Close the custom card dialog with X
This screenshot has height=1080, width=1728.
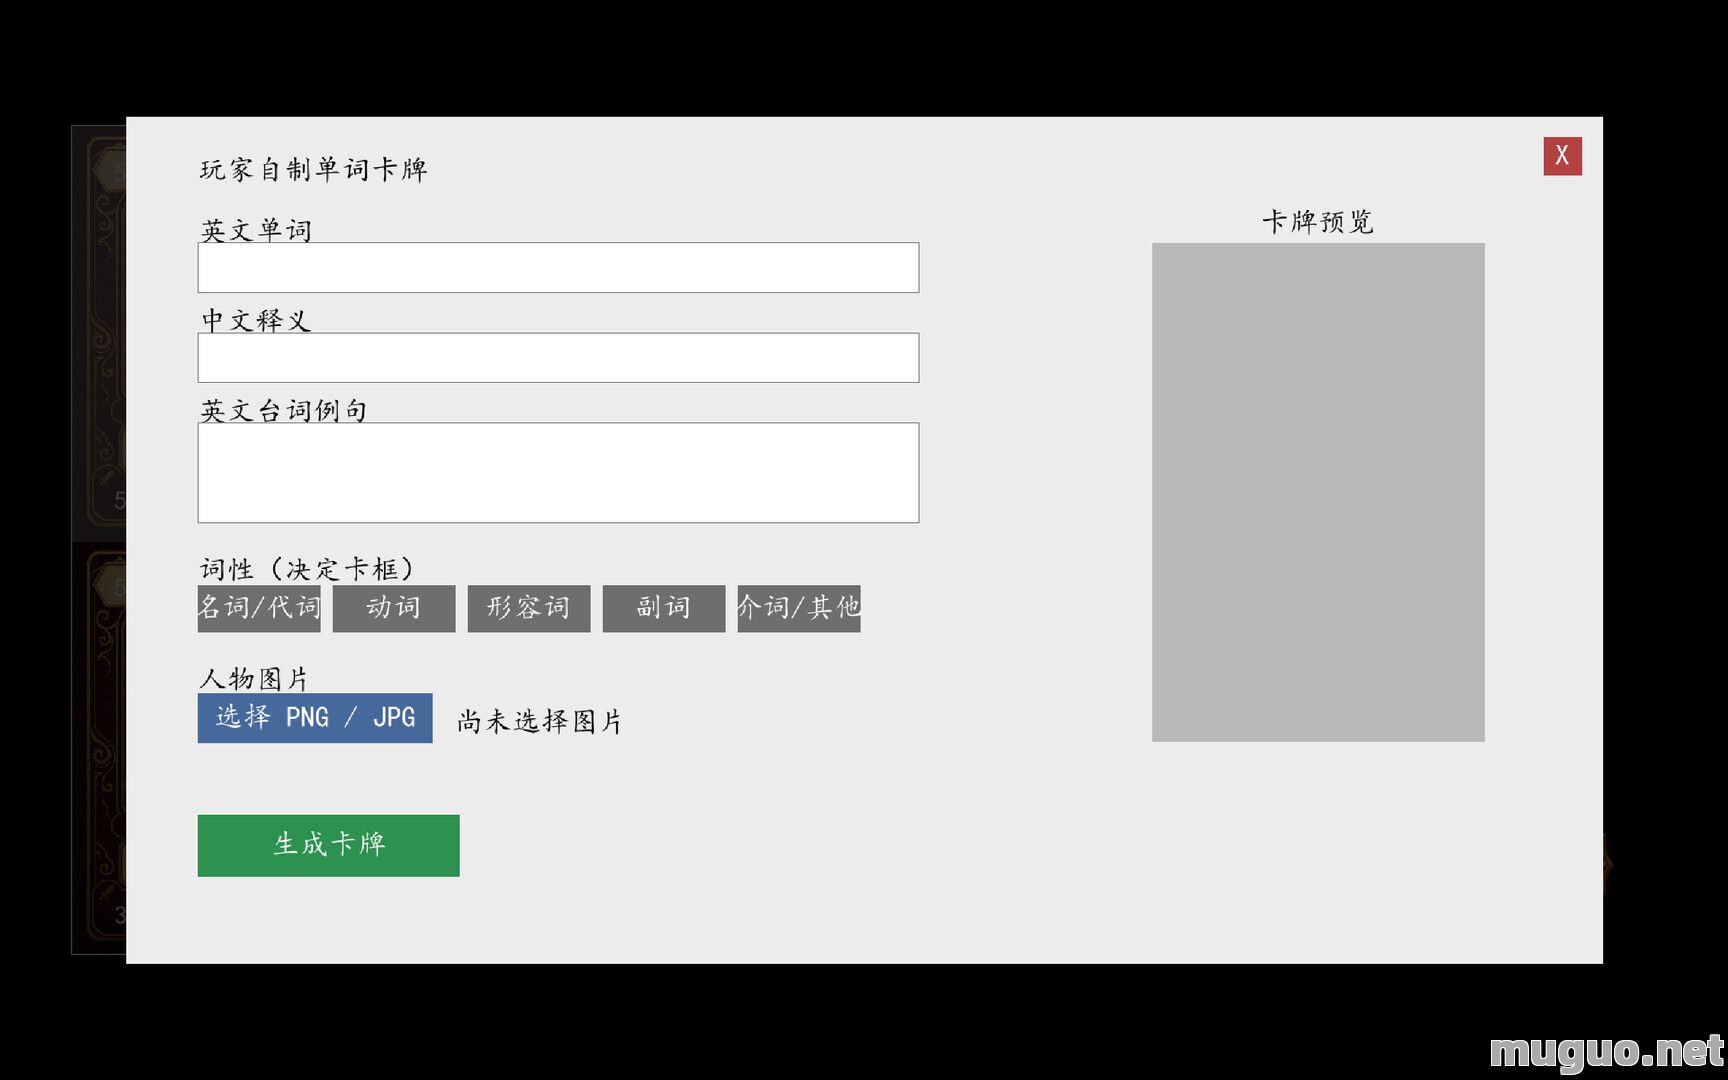1562,156
